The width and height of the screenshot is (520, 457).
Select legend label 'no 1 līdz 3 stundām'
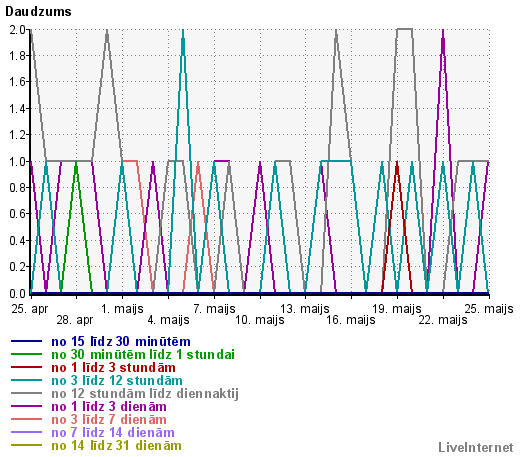(x=113, y=367)
